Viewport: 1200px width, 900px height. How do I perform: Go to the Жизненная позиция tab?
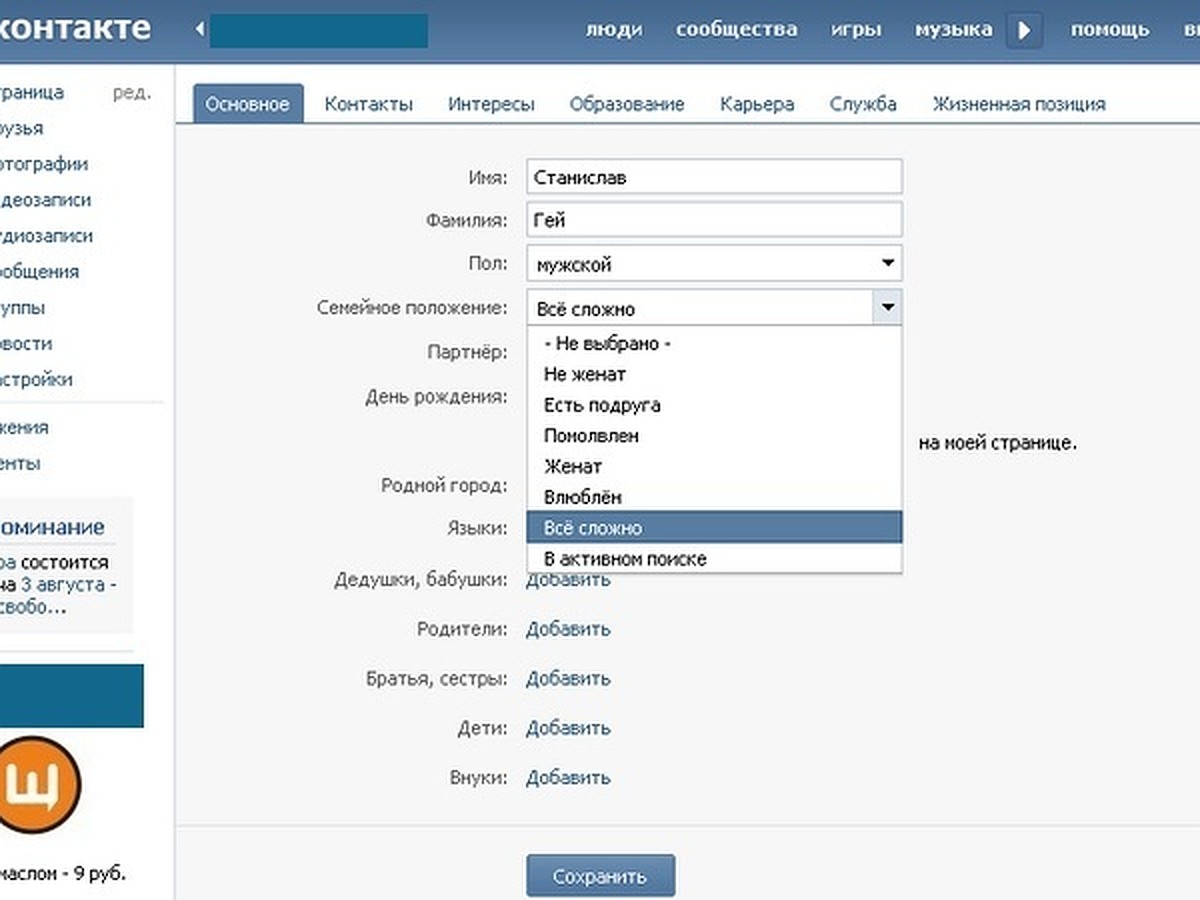click(x=1018, y=104)
